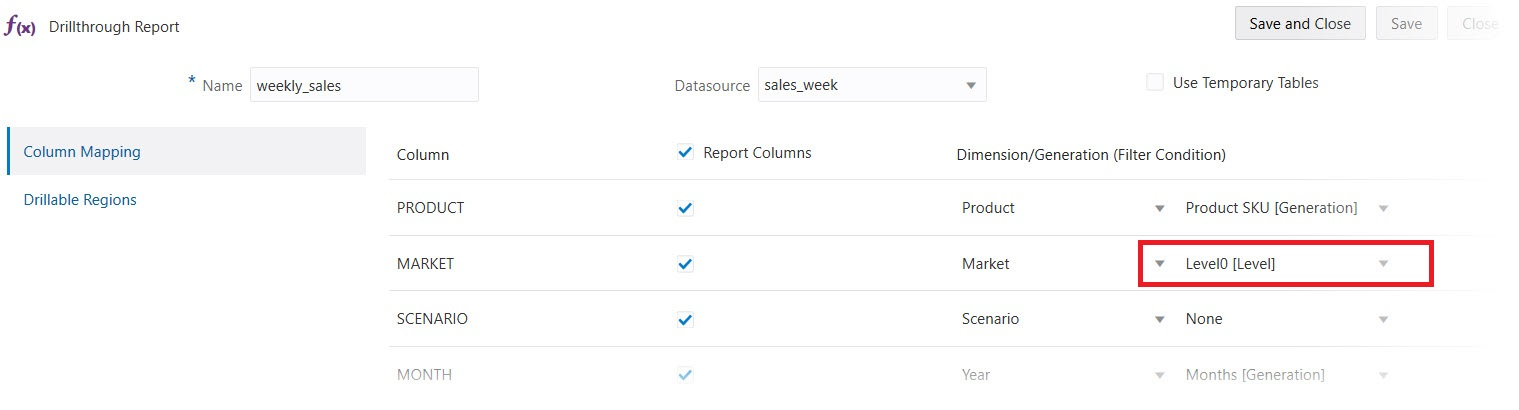Uncheck the MARKET report column checkbox

tap(685, 264)
